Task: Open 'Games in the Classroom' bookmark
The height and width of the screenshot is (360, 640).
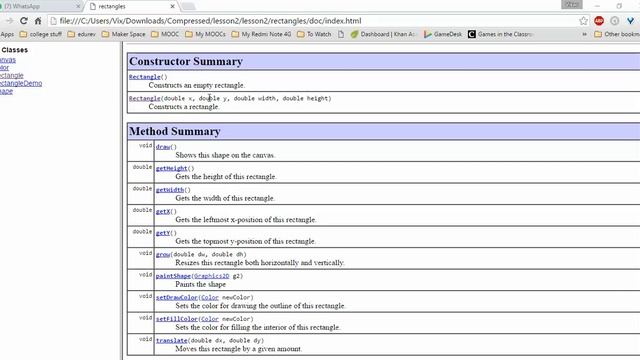Action: coord(500,34)
